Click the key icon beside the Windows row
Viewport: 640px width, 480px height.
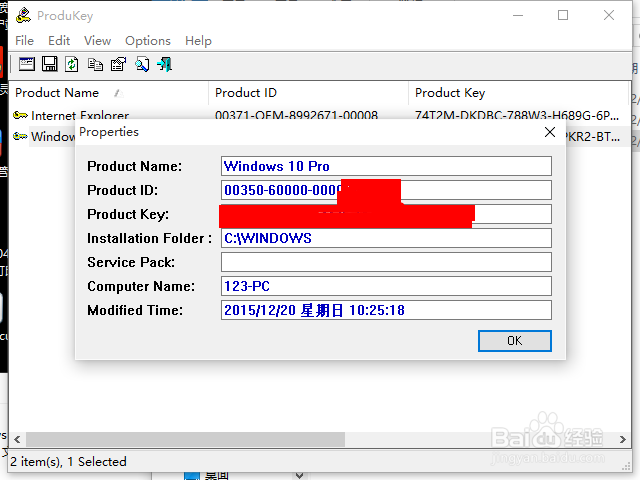click(20, 136)
